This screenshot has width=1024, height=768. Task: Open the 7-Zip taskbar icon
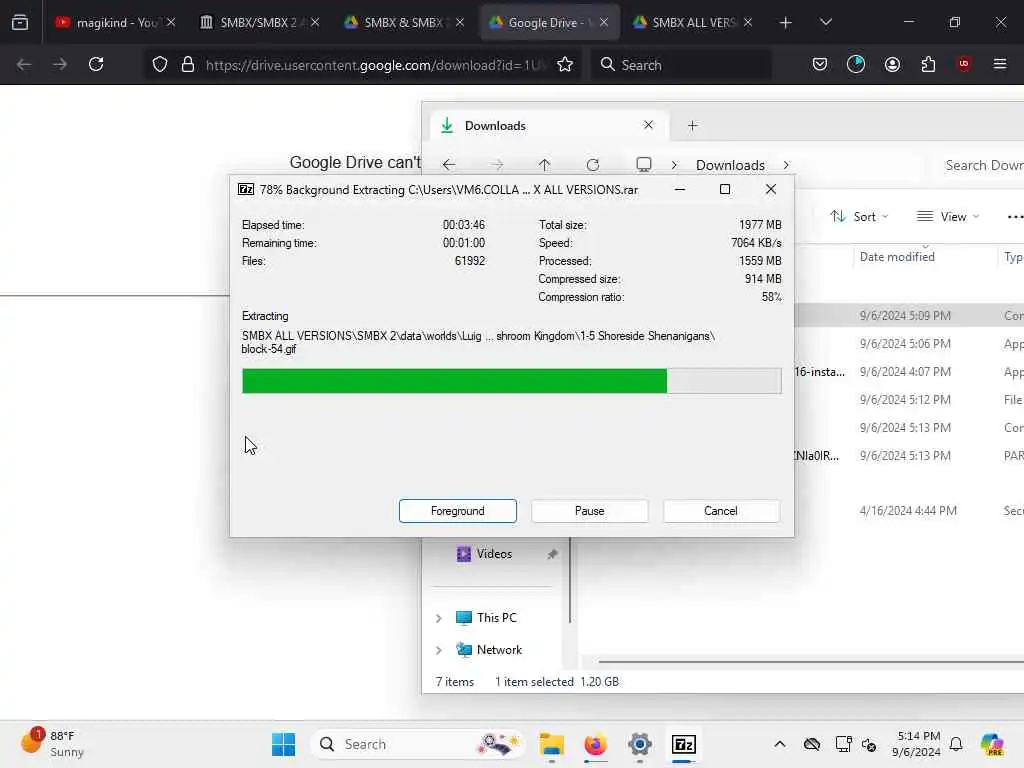pyautogui.click(x=684, y=744)
